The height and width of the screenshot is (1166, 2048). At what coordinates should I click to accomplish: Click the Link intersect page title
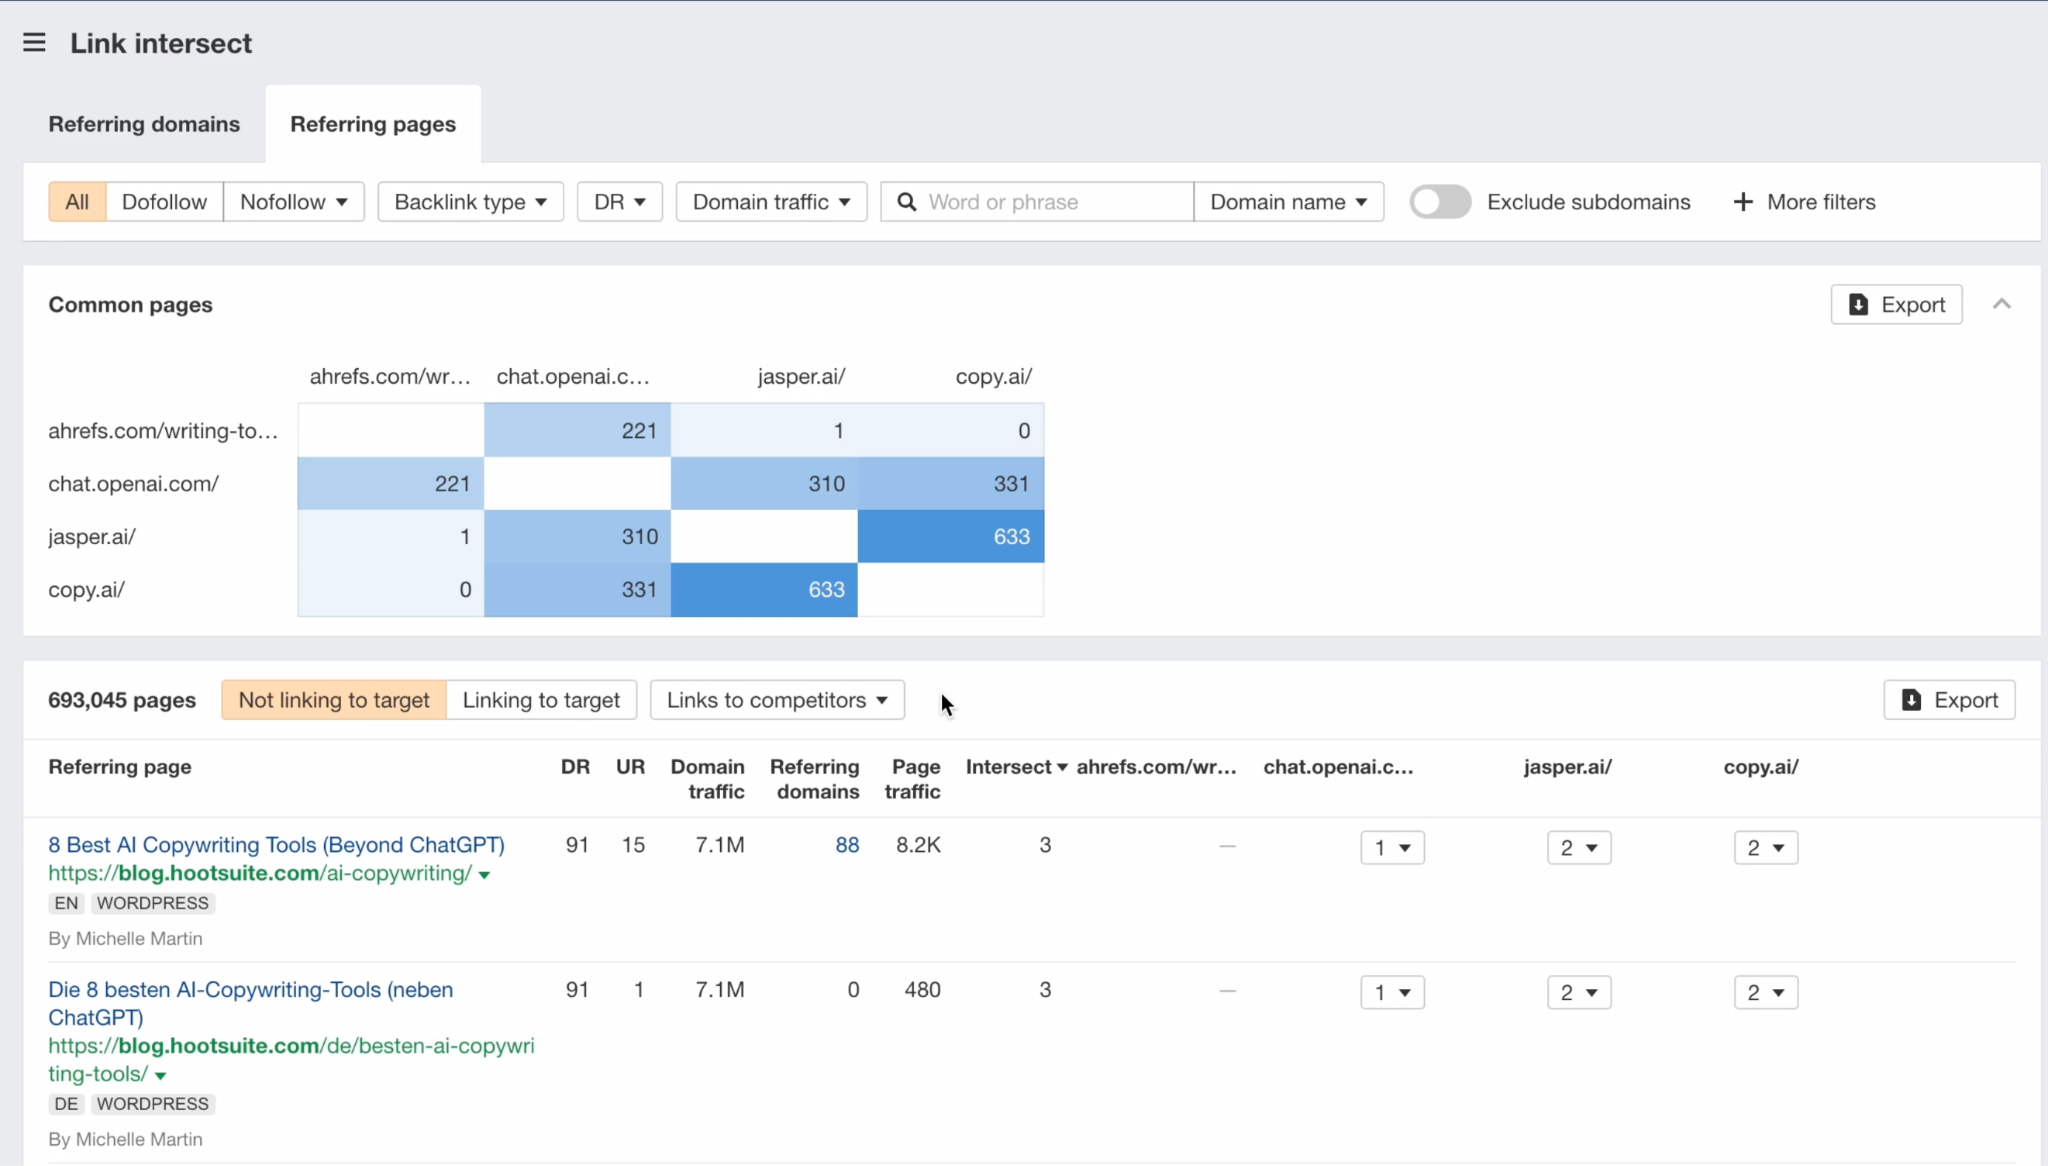click(x=161, y=43)
